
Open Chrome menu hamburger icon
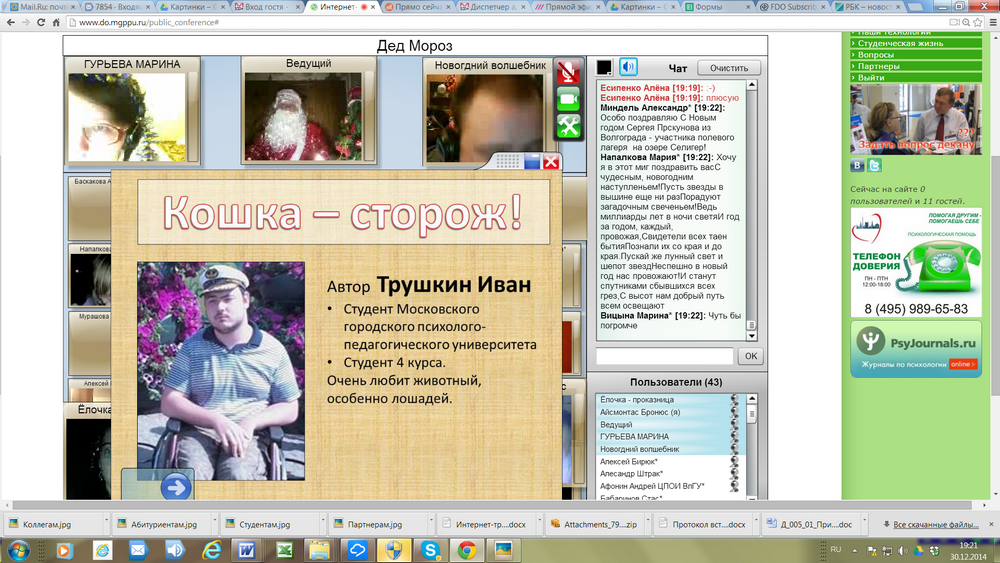[992, 22]
